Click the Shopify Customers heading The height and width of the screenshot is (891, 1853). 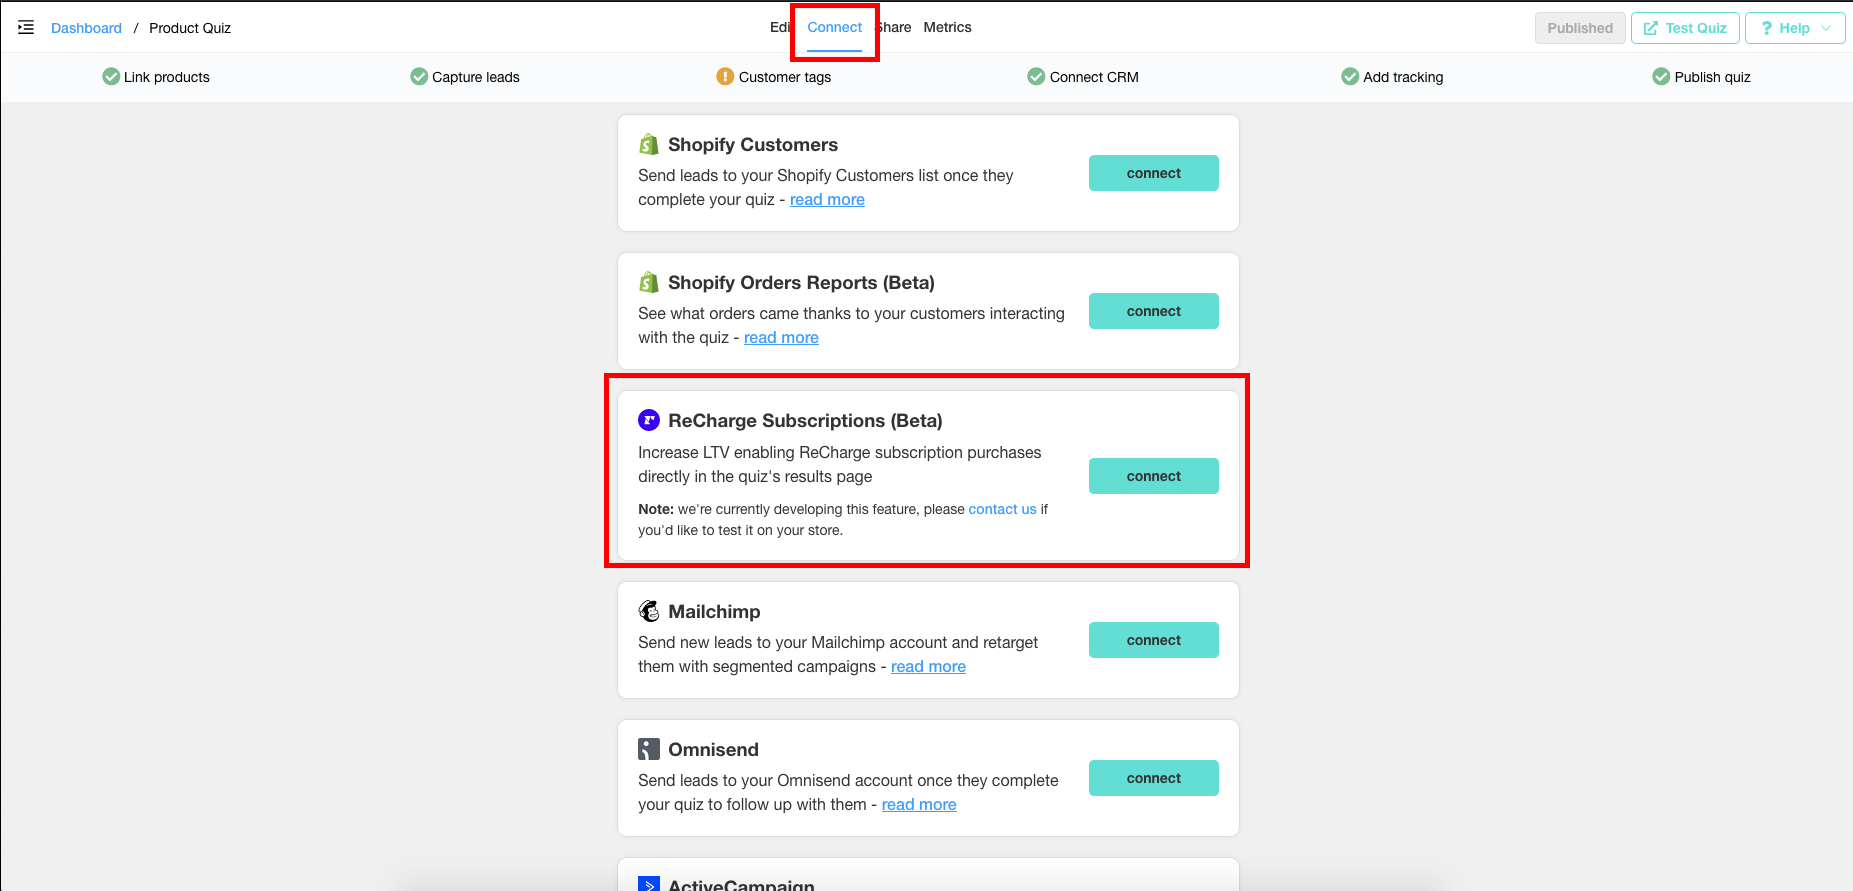[x=753, y=145]
